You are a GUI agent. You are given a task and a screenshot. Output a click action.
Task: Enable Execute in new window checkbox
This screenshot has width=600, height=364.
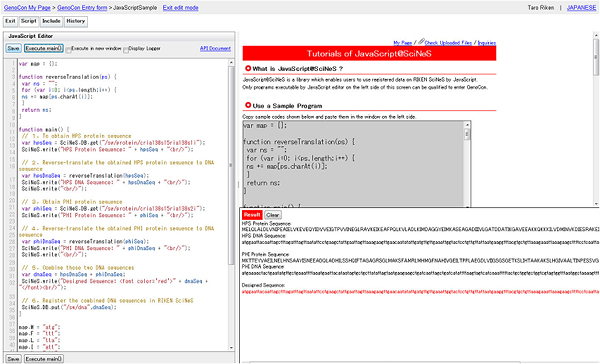tap(68, 49)
